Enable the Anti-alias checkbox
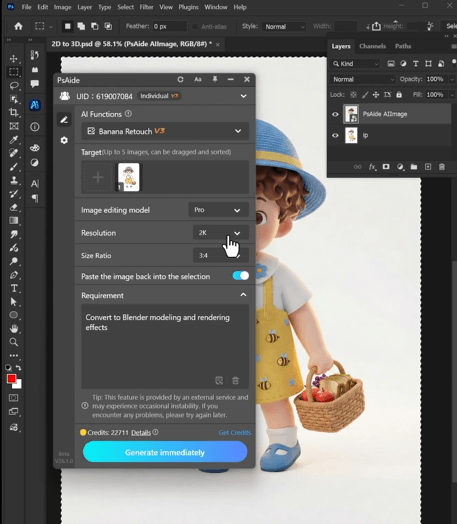The image size is (457, 524). point(195,26)
